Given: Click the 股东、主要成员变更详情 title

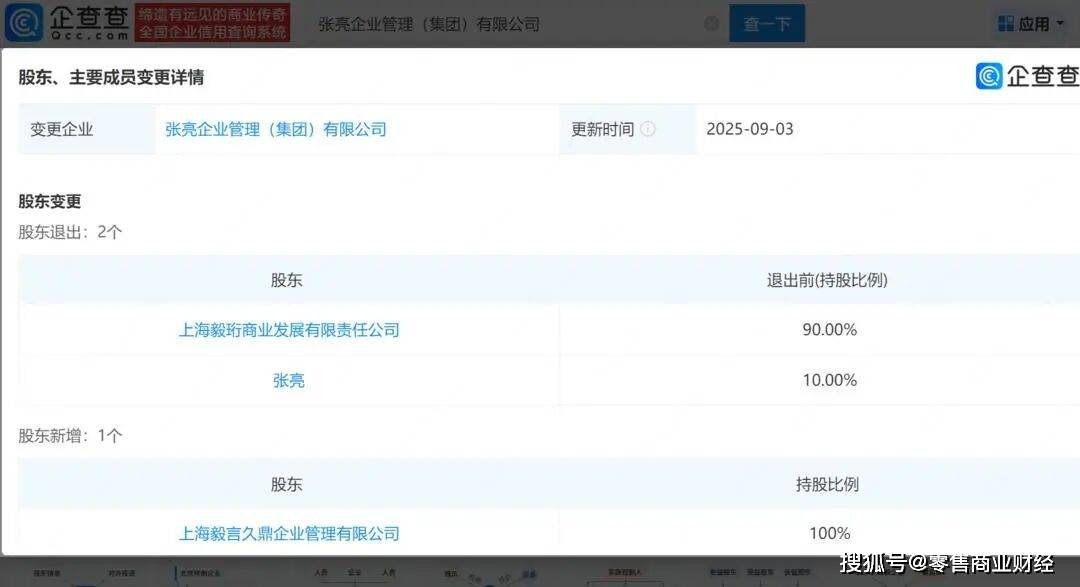Looking at the screenshot, I should (111, 77).
